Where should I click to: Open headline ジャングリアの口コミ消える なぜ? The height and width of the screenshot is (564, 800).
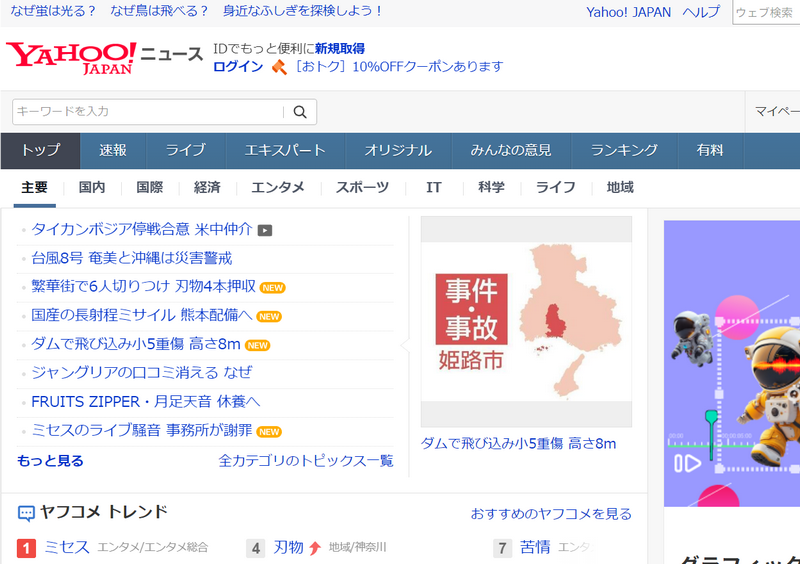click(141, 373)
